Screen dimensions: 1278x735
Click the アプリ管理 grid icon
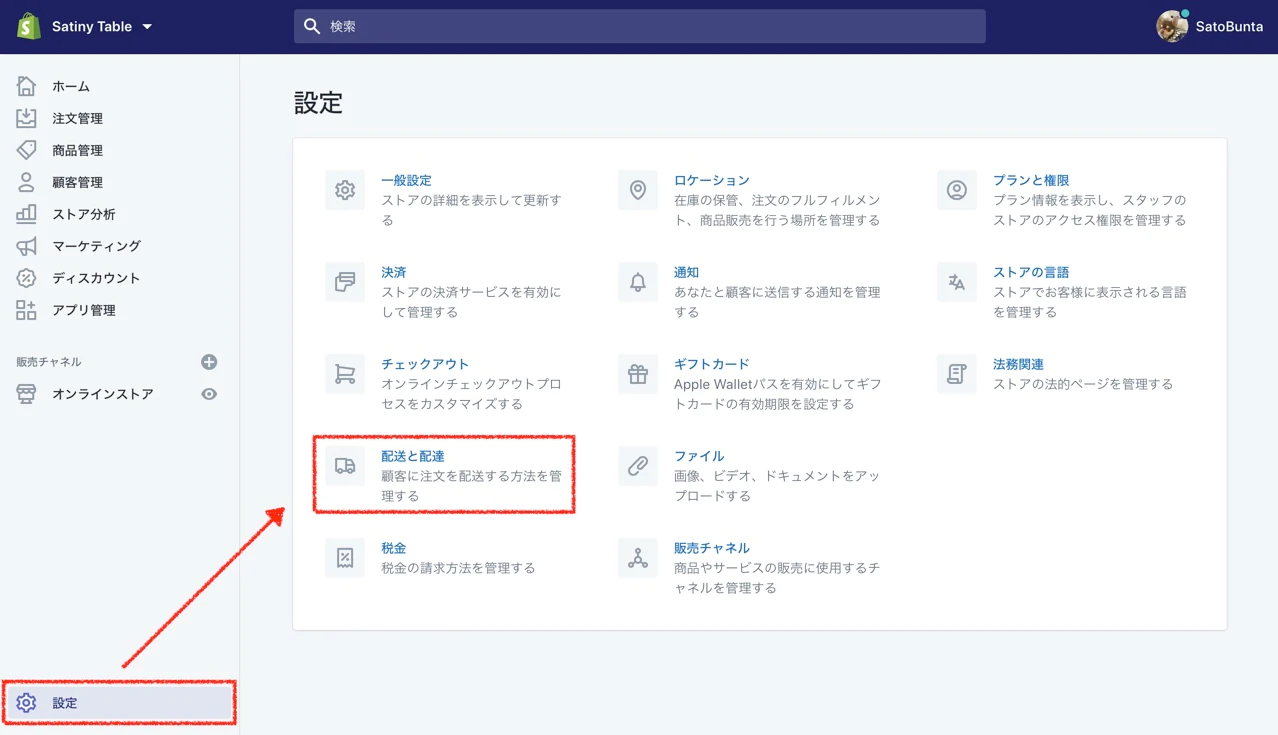tap(26, 310)
